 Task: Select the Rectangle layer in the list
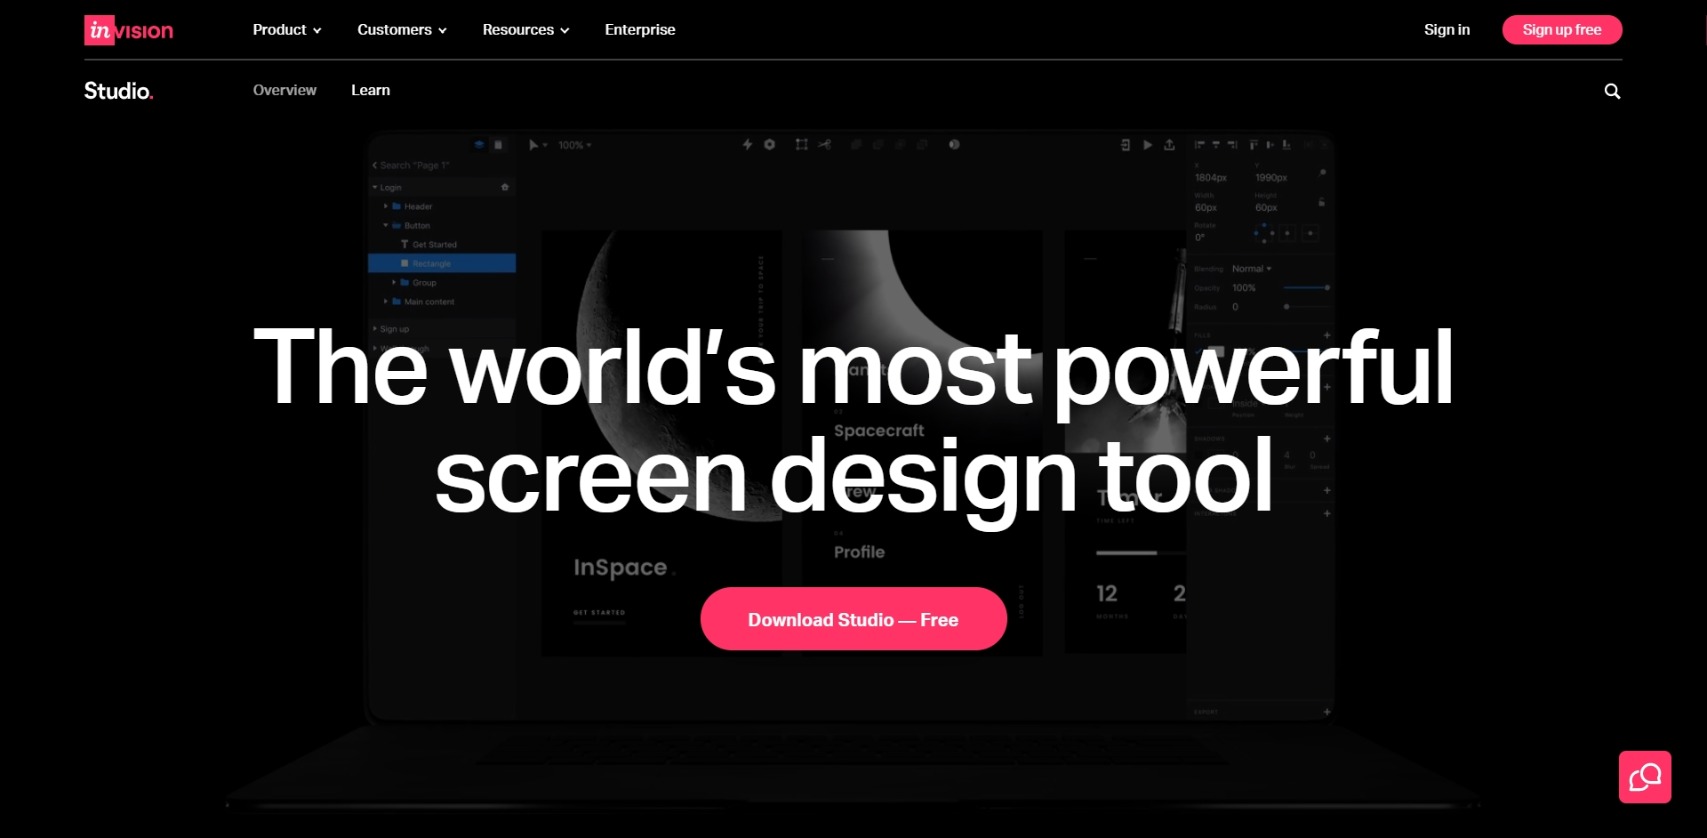(x=441, y=263)
